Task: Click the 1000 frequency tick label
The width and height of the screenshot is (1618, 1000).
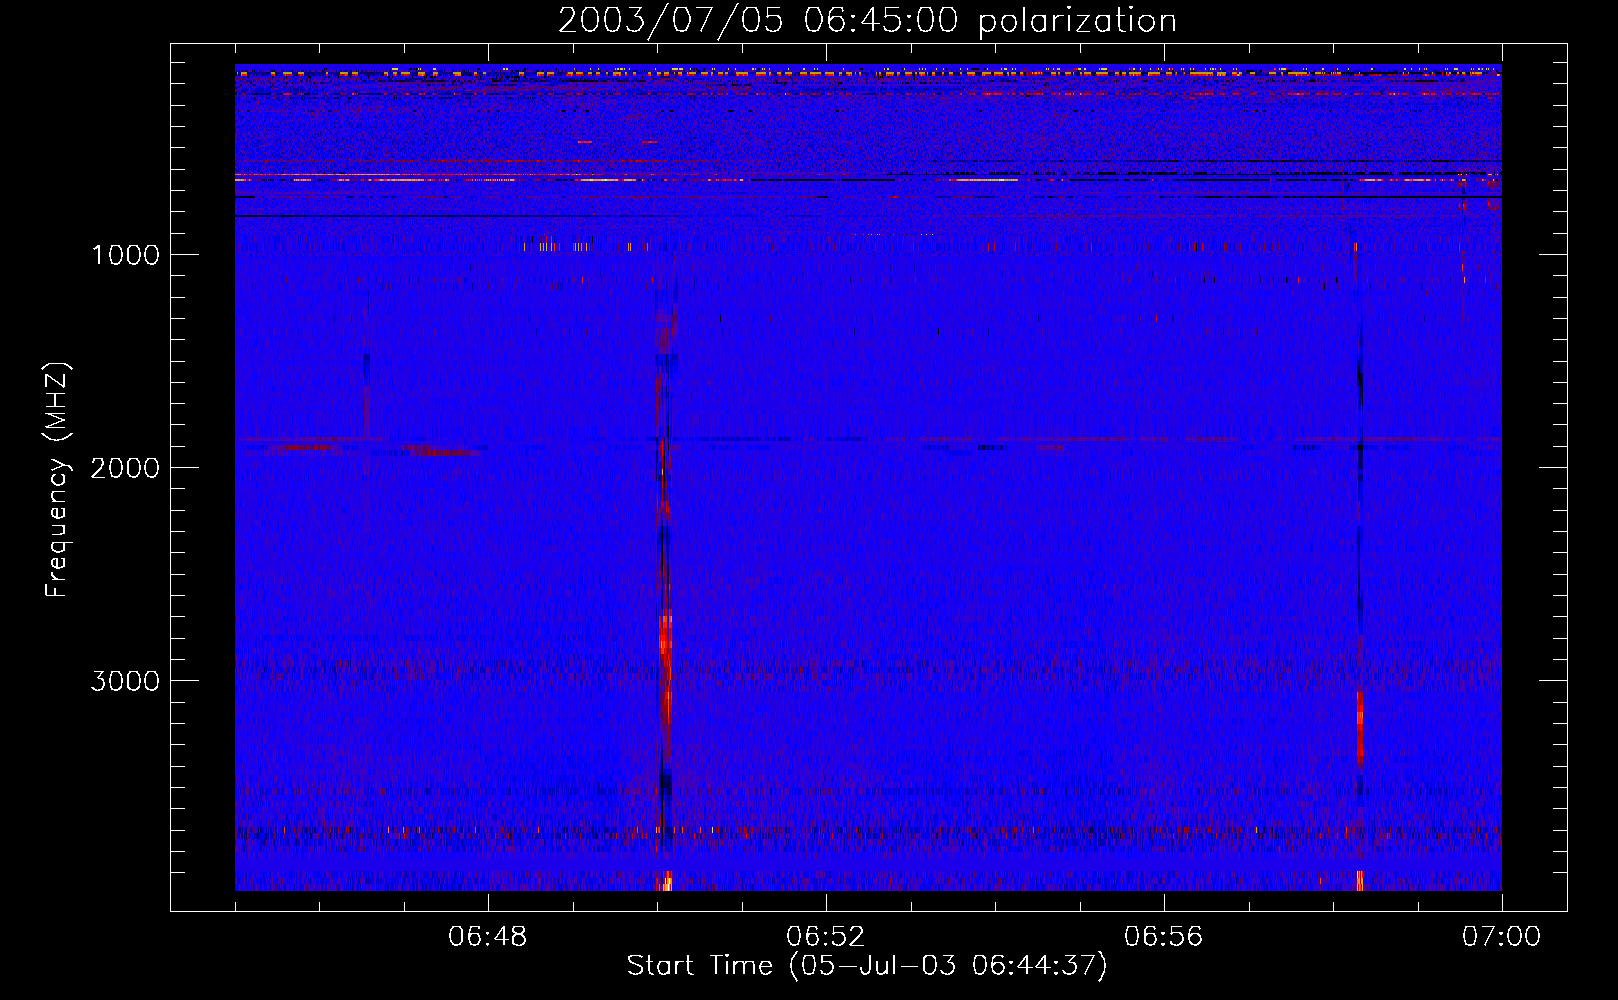Action: click(x=125, y=254)
